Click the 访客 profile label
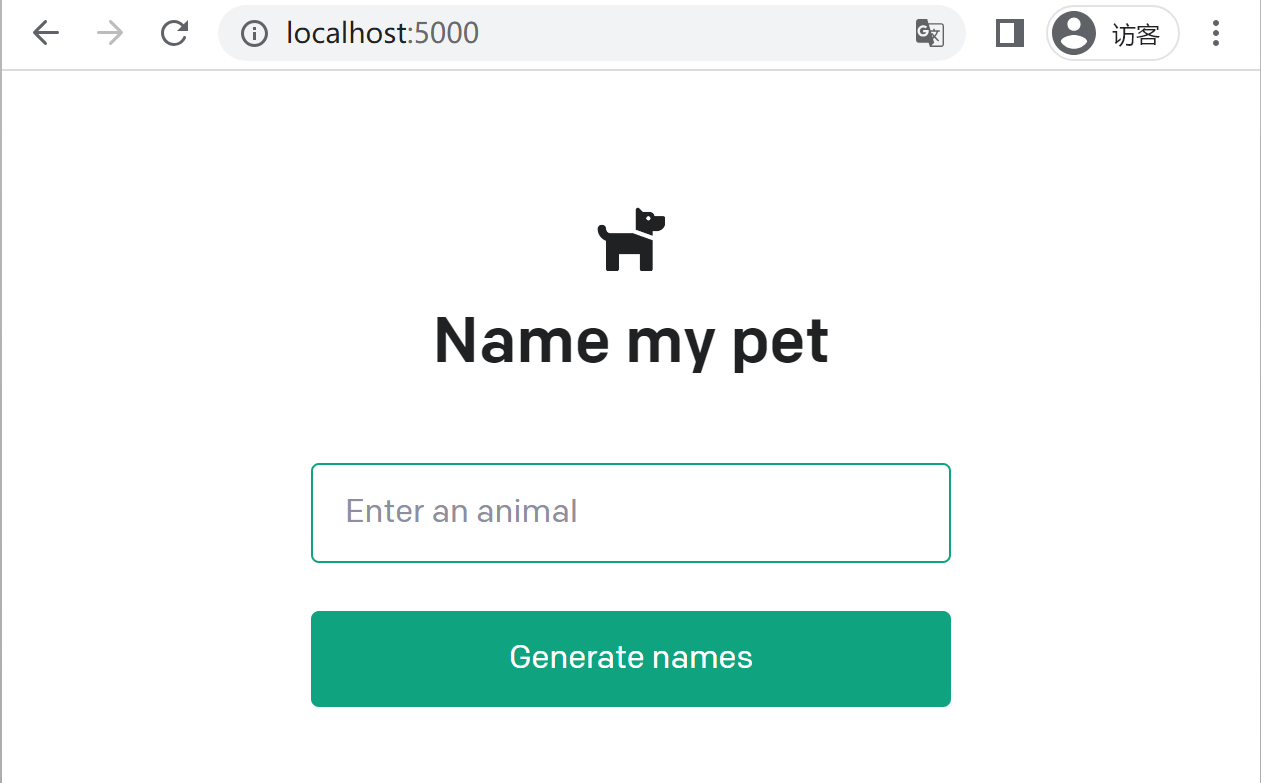This screenshot has width=1261, height=783. 1136,34
